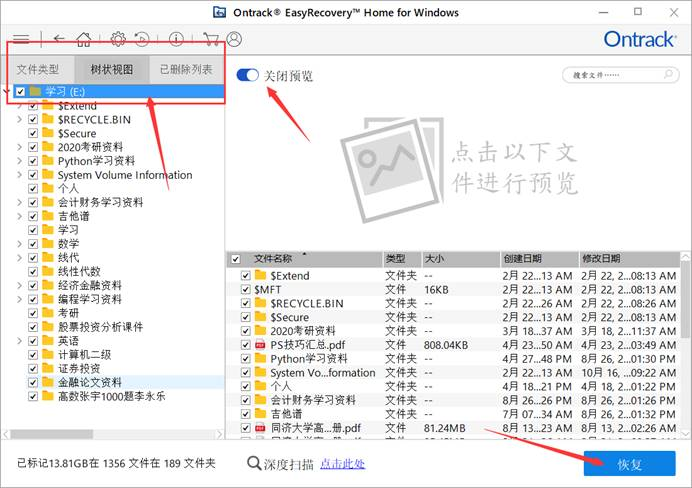Viewport: 692px width, 488px height.
Task: Open the settings gear icon
Action: [118, 39]
